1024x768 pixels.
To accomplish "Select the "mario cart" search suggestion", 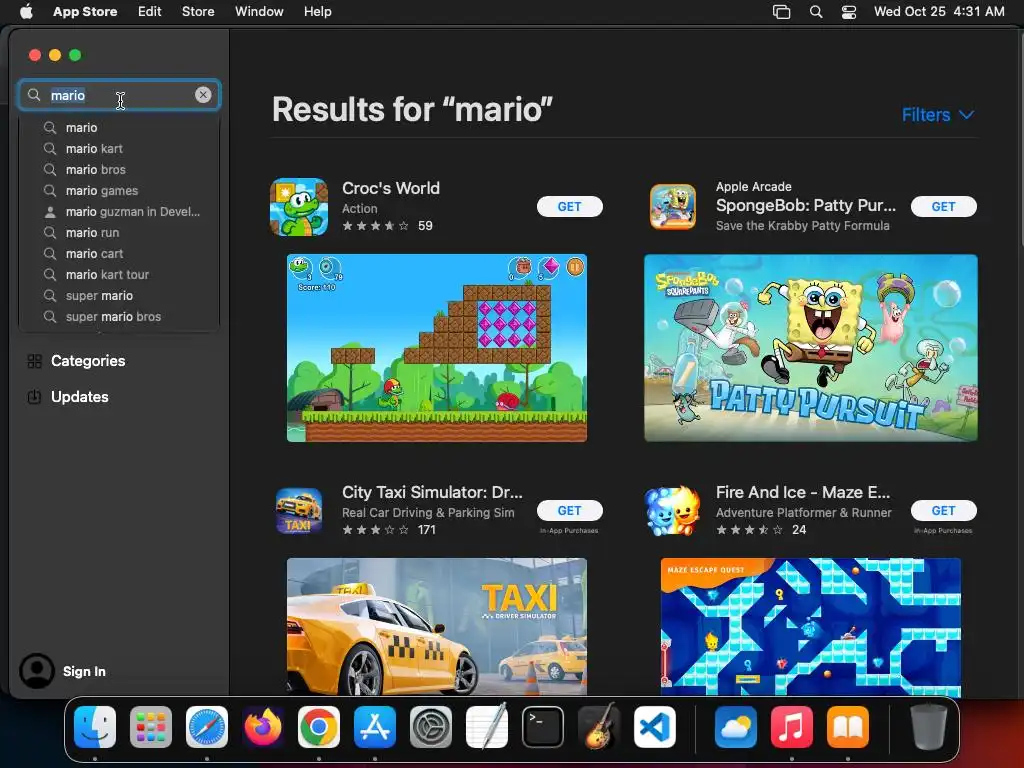I will (x=119, y=253).
